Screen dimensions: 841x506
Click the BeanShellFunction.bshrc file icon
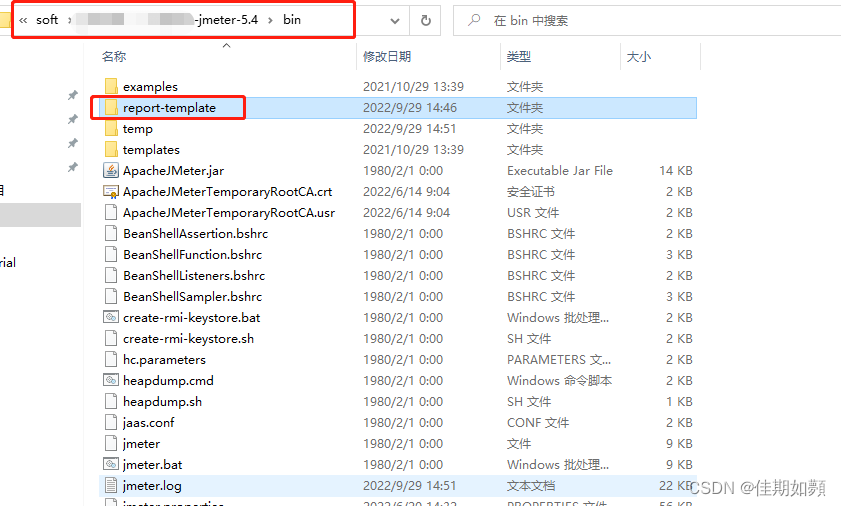pos(110,254)
